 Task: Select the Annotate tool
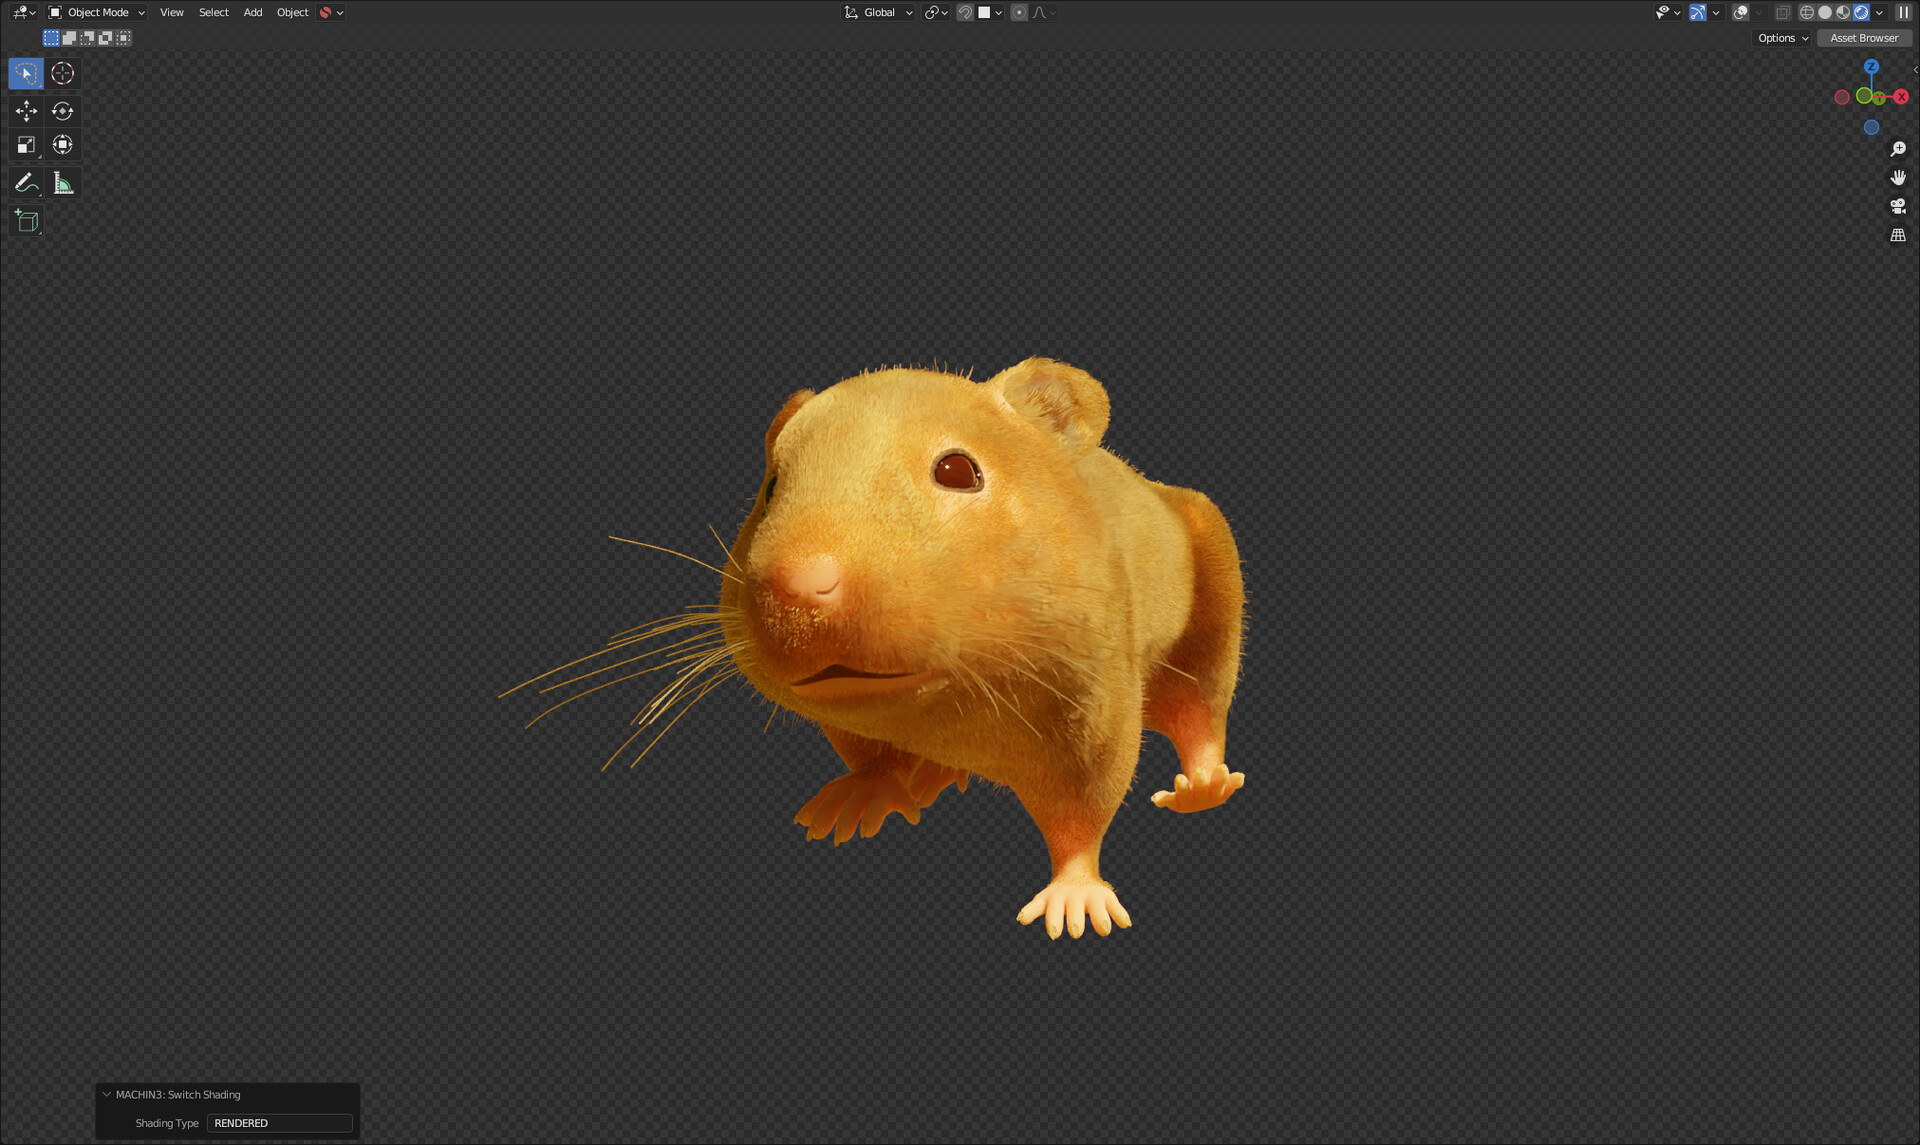[25, 181]
